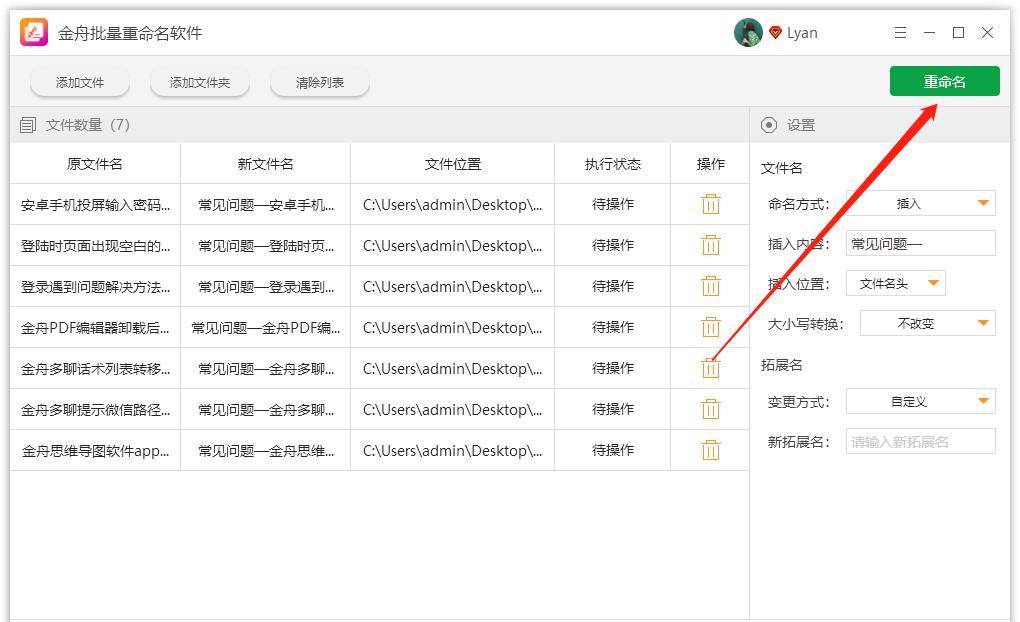Click the 添加文件 button
This screenshot has height=622, width=1020.
pos(80,83)
